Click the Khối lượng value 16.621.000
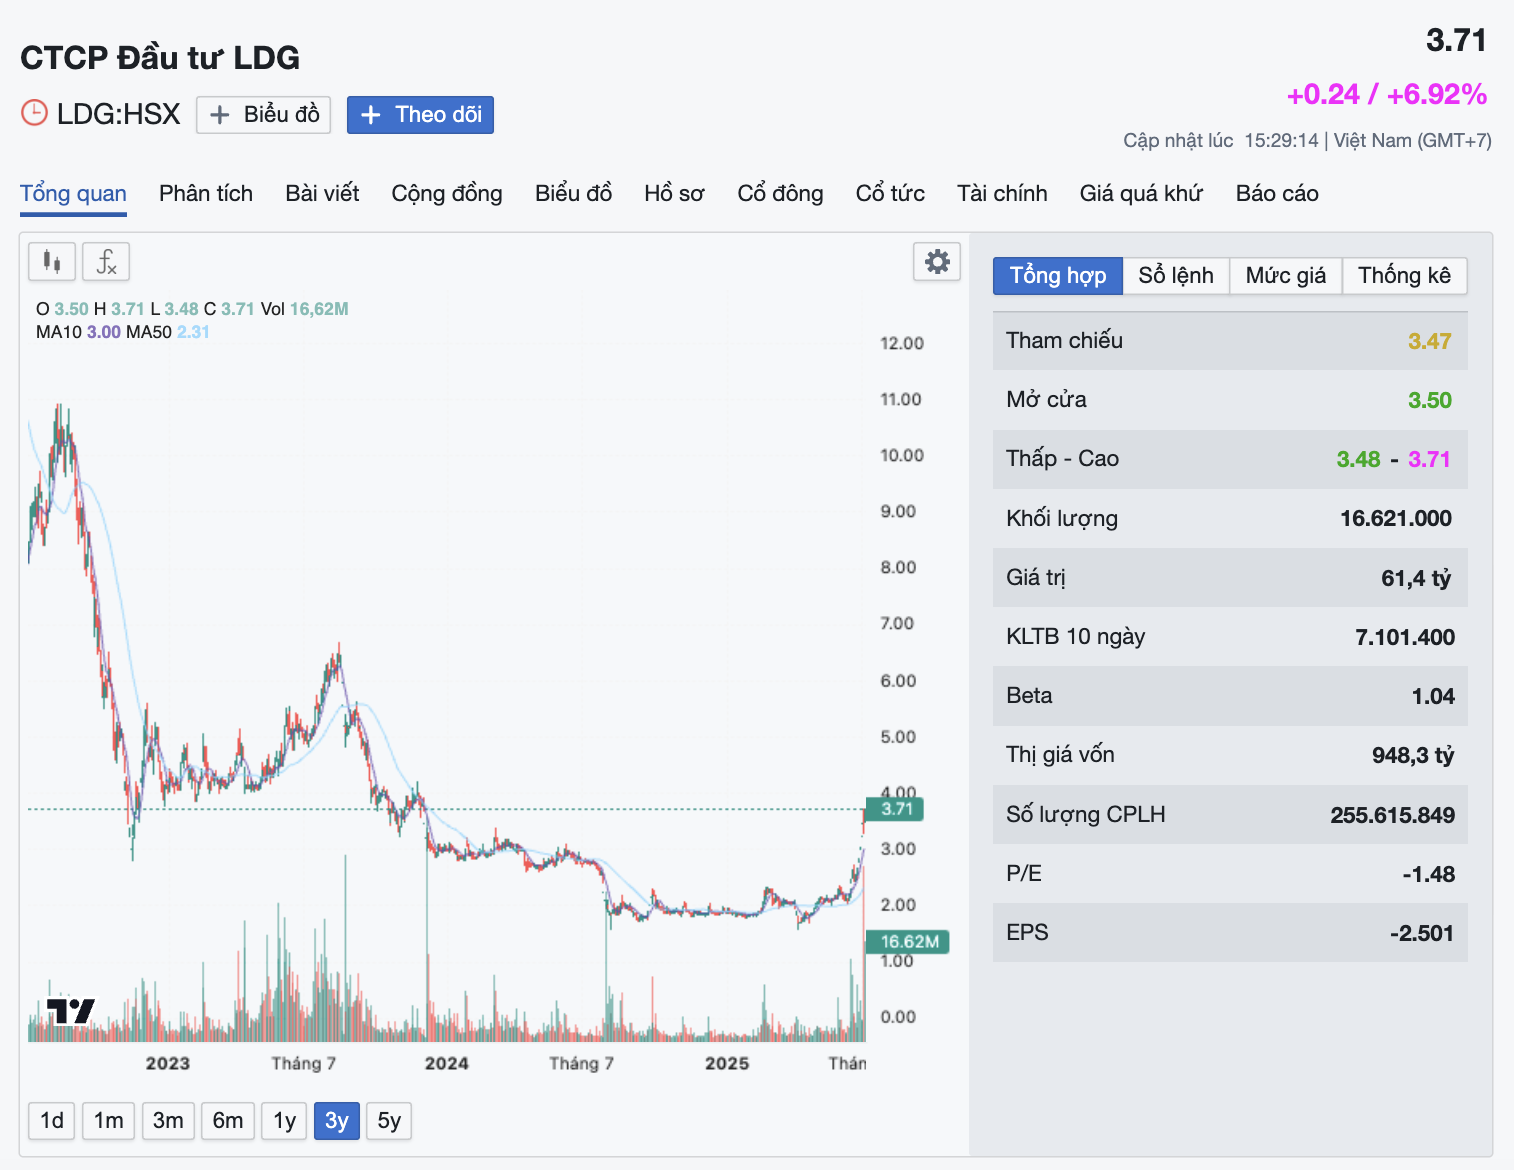 click(1396, 518)
